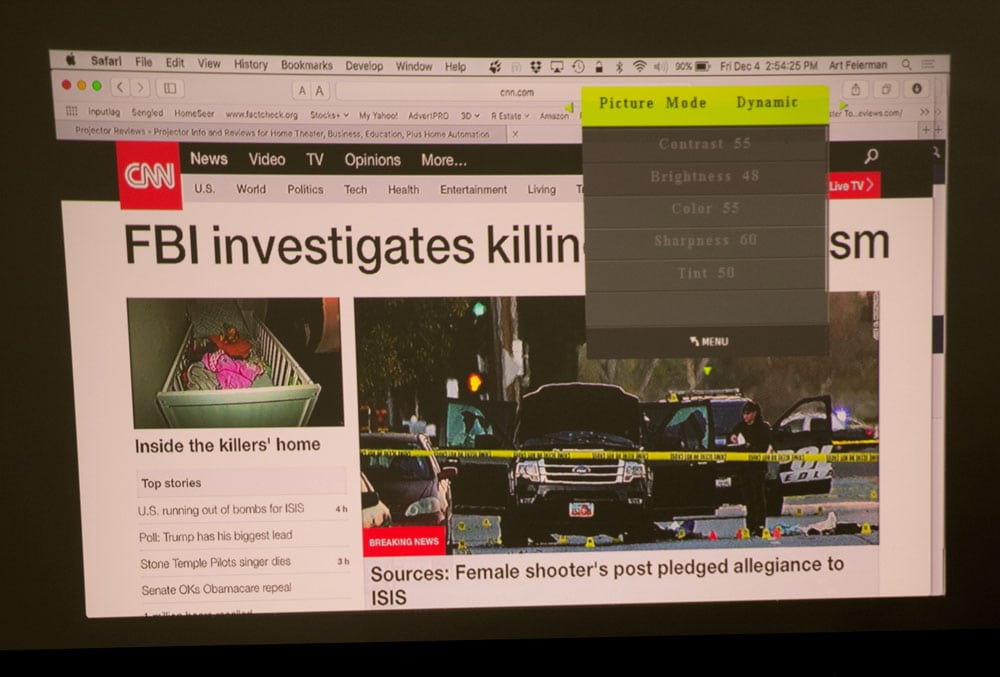Open the Bookmarks menu

click(306, 65)
